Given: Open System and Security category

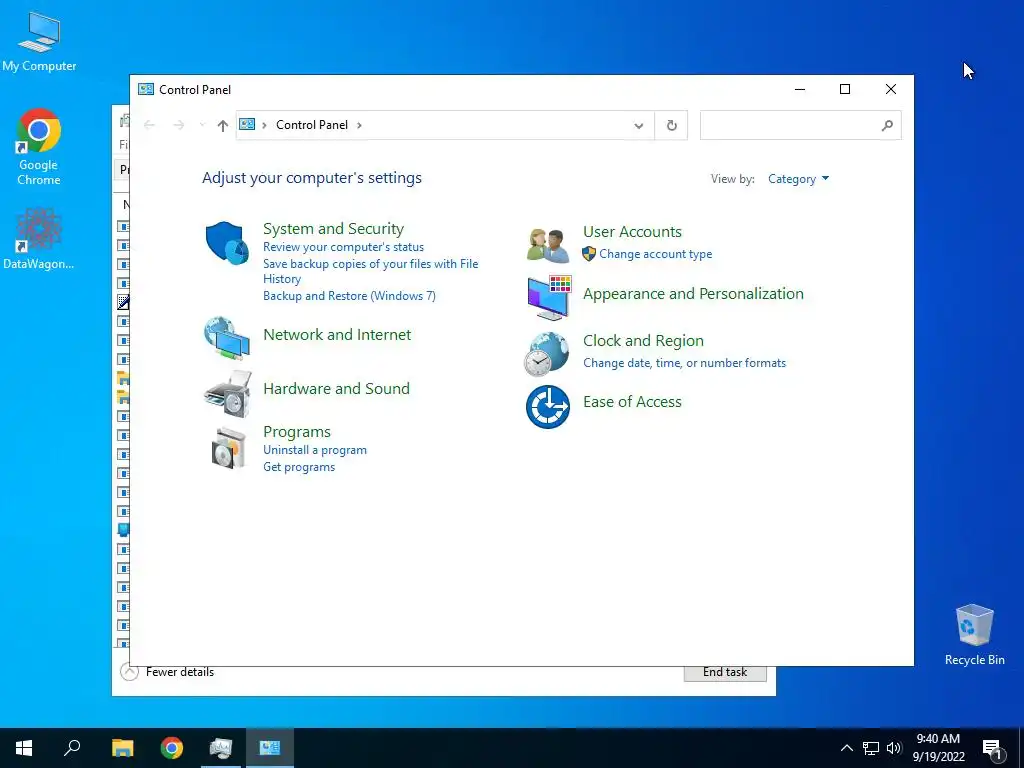Looking at the screenshot, I should click(x=333, y=229).
